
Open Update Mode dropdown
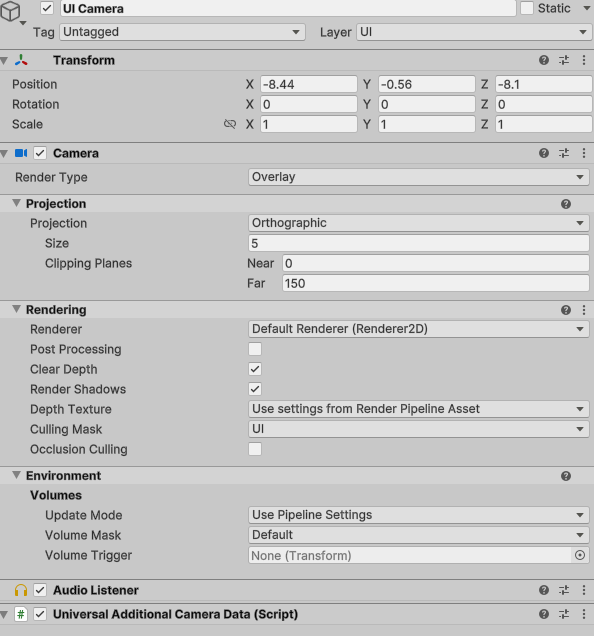click(419, 515)
